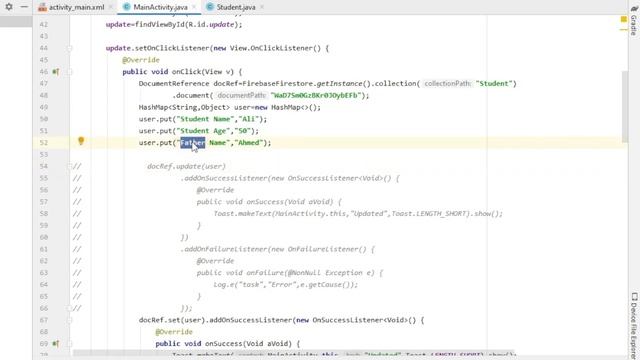This screenshot has height=360, width=640.
Task: Click the override gutter icon on line 69
Action: (56, 344)
